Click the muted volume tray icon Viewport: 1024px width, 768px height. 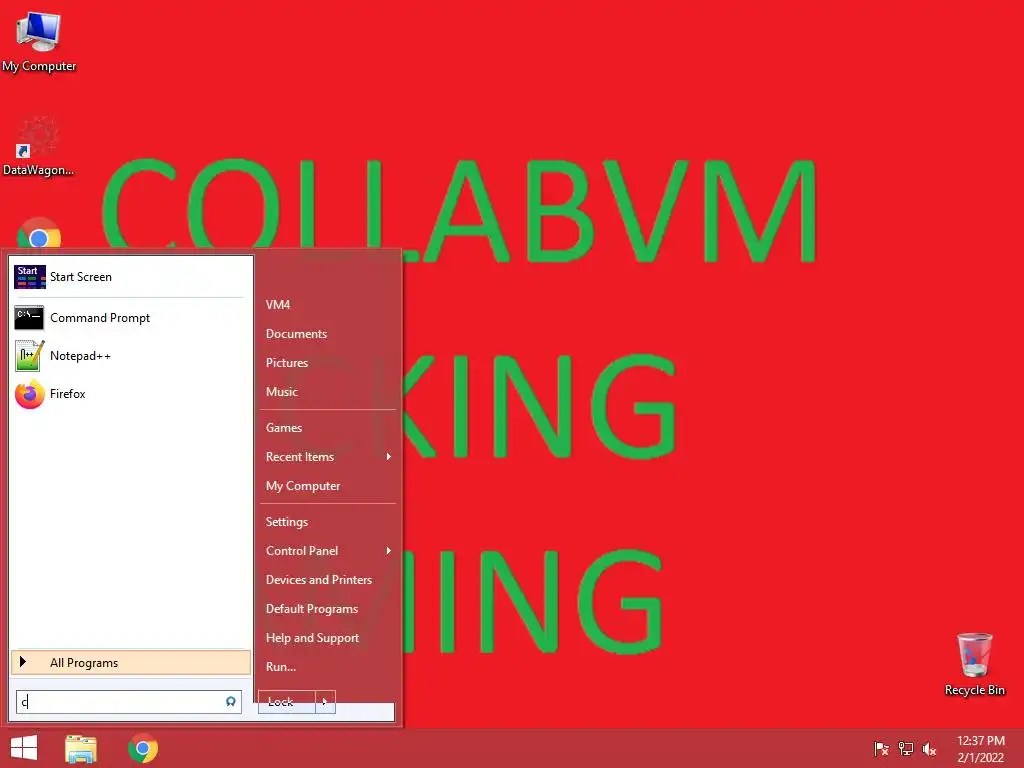tap(929, 748)
